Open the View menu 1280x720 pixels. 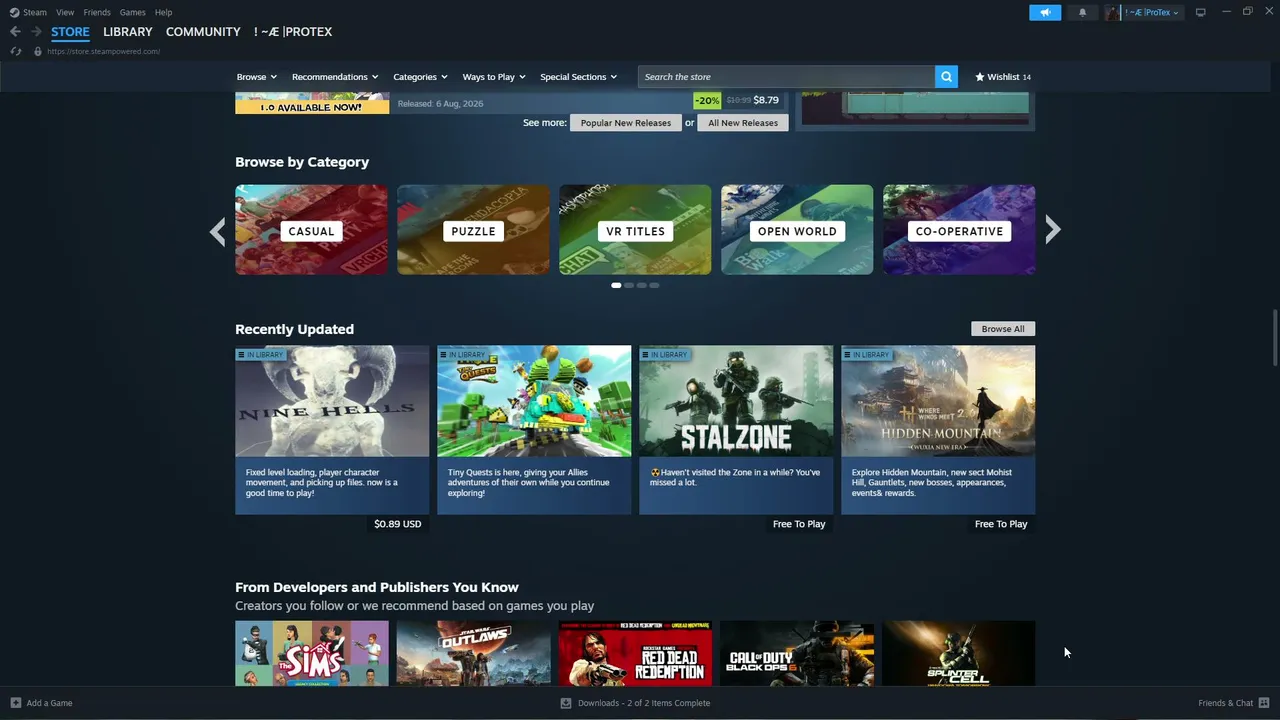[x=65, y=12]
